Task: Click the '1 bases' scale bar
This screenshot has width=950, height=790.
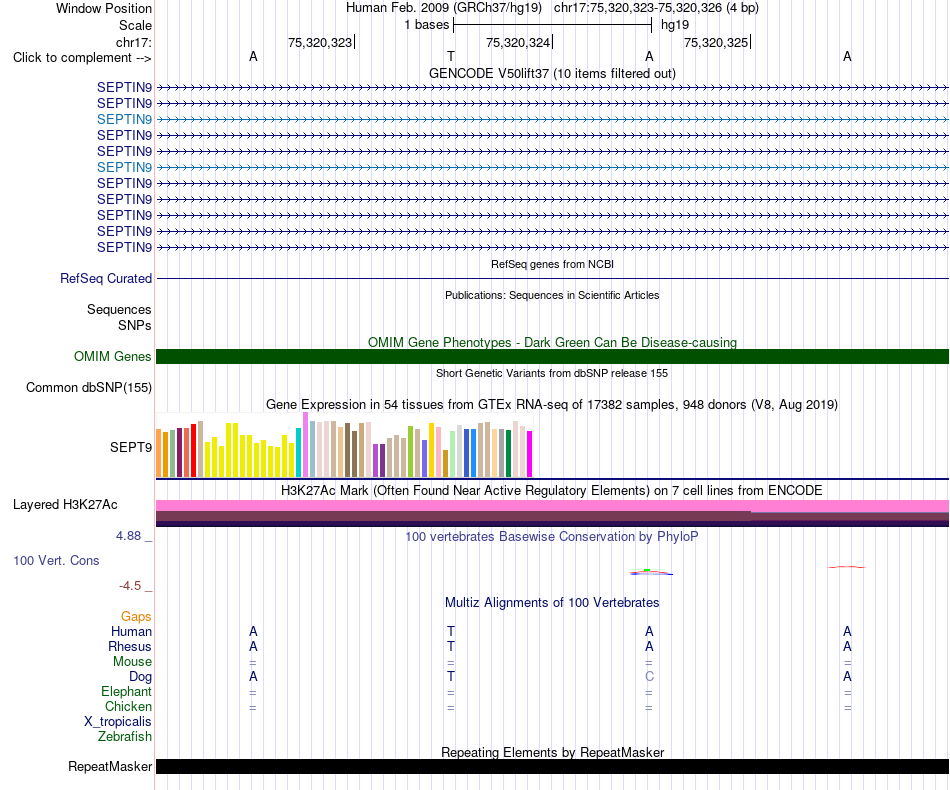Action: [x=552, y=25]
